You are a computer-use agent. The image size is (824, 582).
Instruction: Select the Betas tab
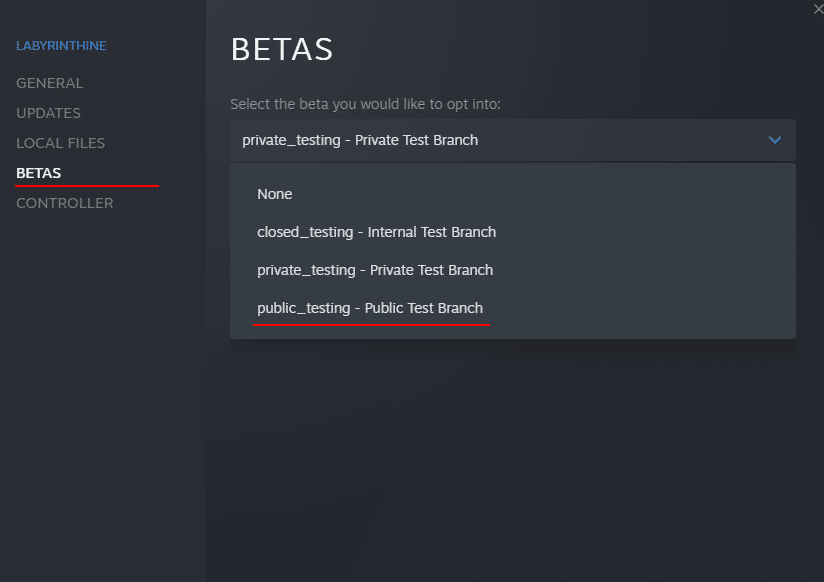38,173
